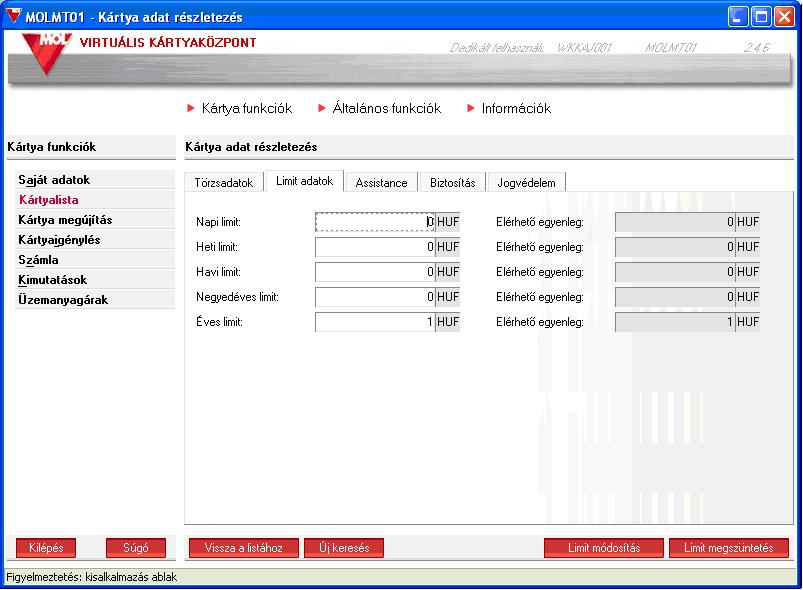This screenshot has width=803, height=590.
Task: Open Kimutatások sidebar item
Action: [95, 280]
